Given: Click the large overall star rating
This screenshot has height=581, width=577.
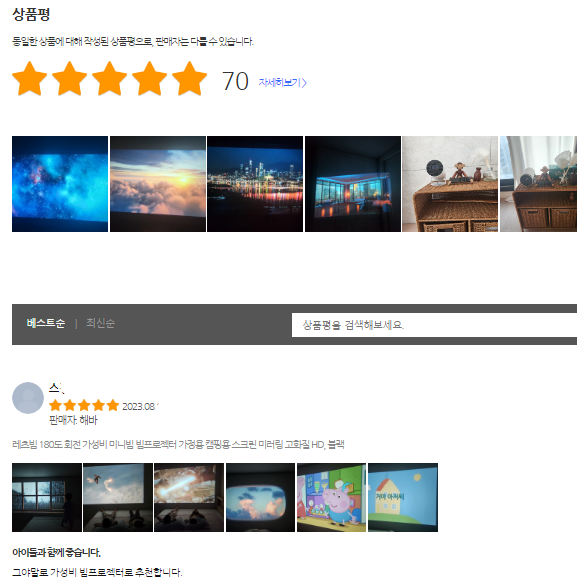Looking at the screenshot, I should (109, 79).
